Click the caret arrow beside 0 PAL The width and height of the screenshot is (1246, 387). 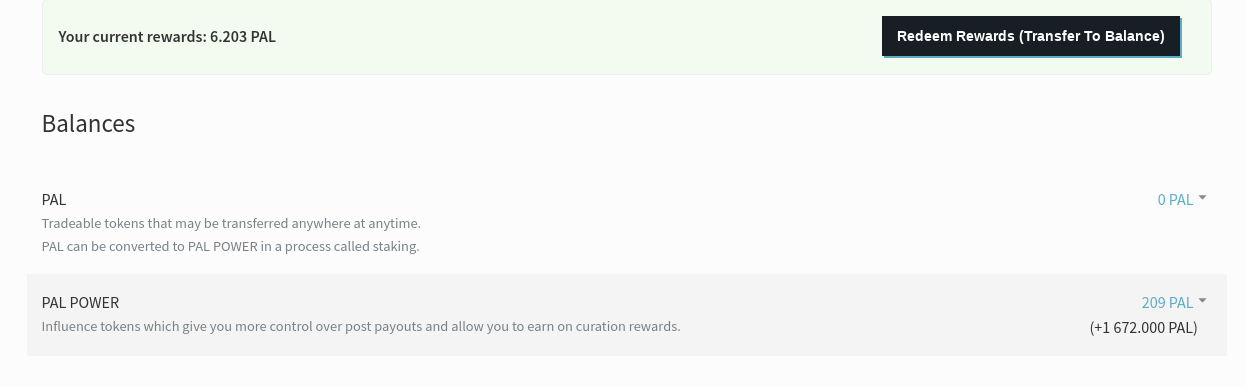(x=1202, y=198)
